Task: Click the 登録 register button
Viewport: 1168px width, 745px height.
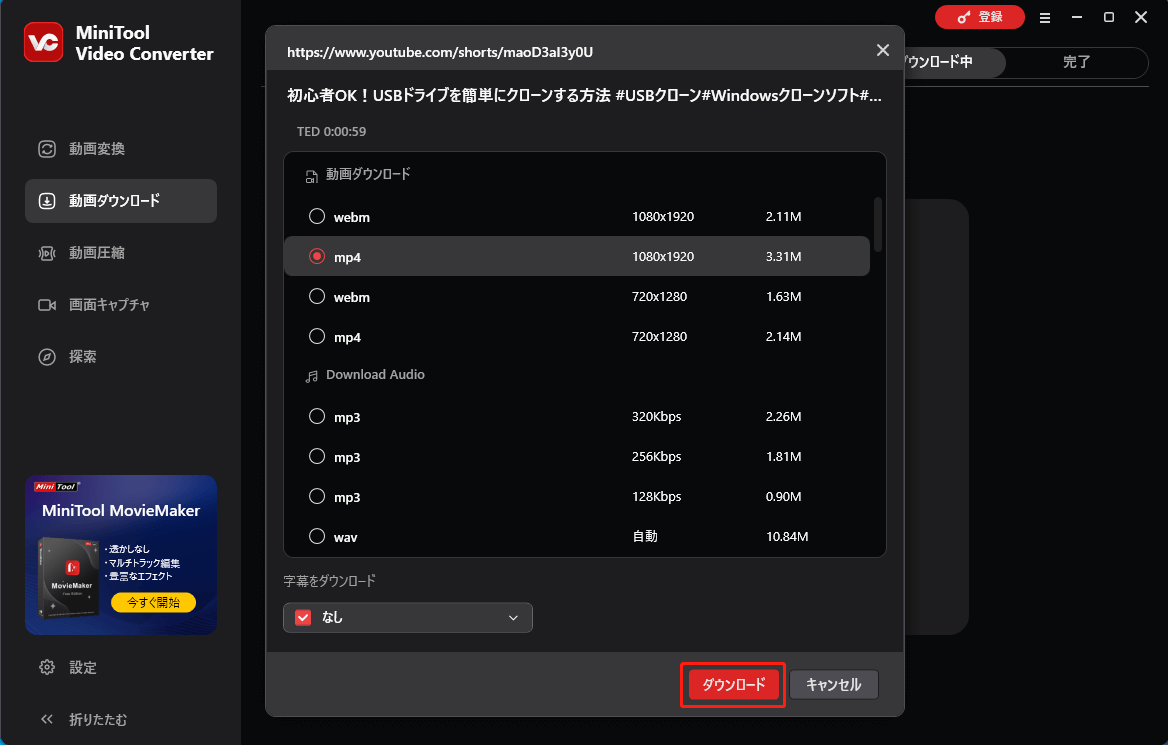Action: pyautogui.click(x=980, y=17)
